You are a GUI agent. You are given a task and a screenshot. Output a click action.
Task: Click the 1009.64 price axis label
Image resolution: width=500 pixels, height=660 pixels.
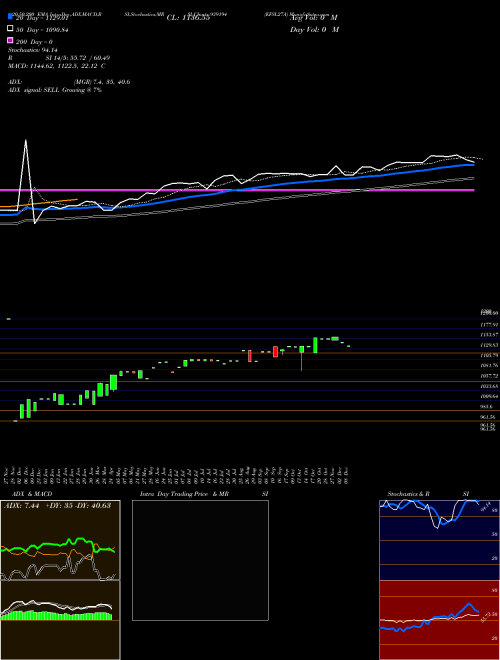pyautogui.click(x=489, y=397)
